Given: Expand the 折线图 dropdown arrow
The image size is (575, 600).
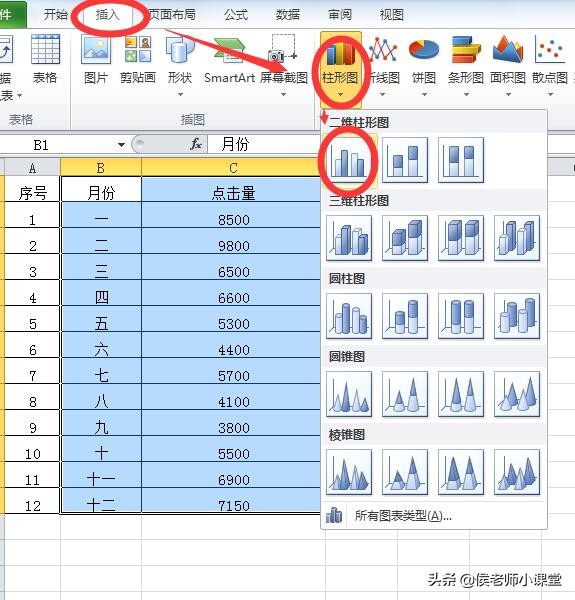Looking at the screenshot, I should 382,95.
